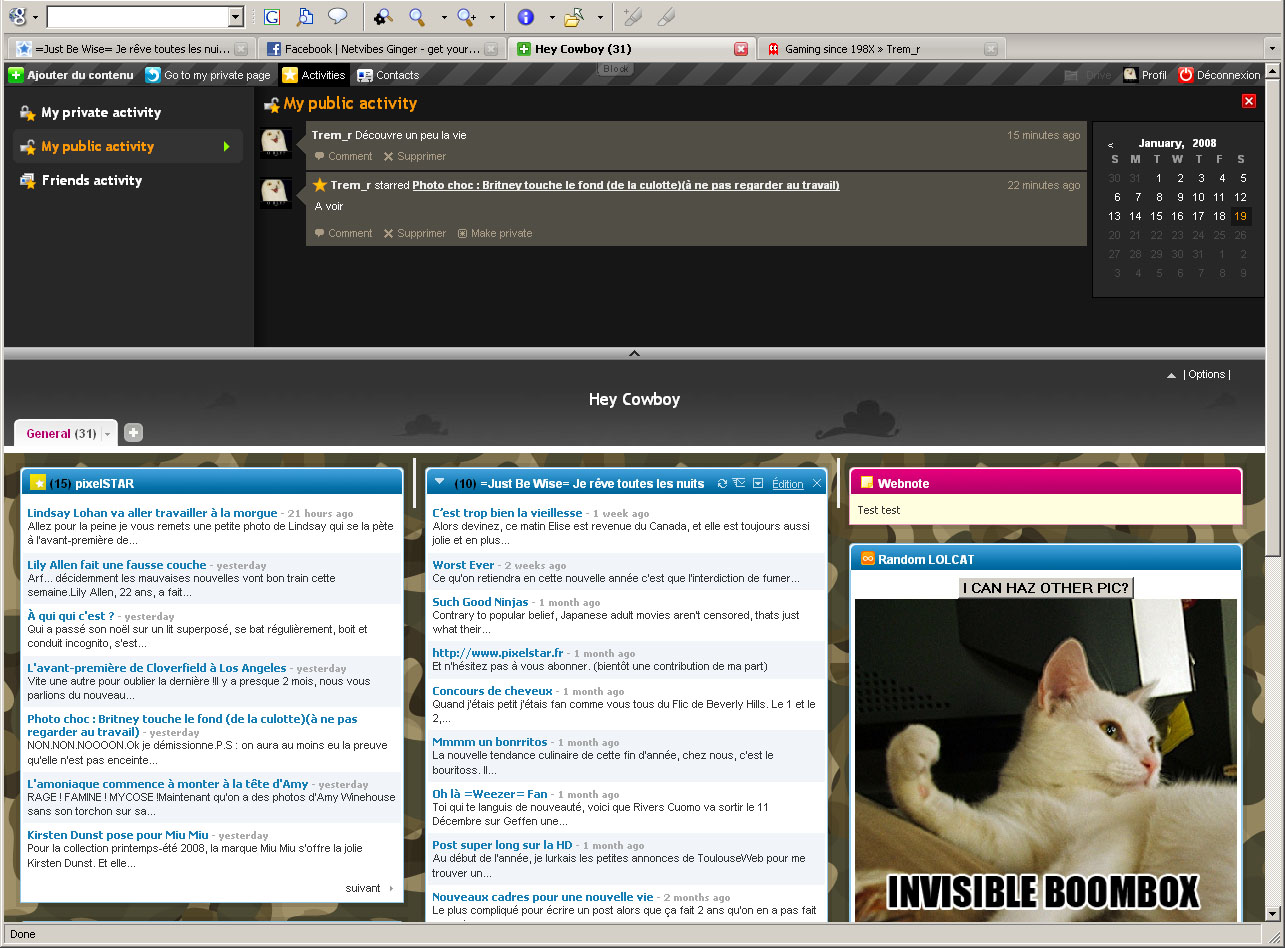Close the Just Be Wise widget

pyautogui.click(x=817, y=484)
